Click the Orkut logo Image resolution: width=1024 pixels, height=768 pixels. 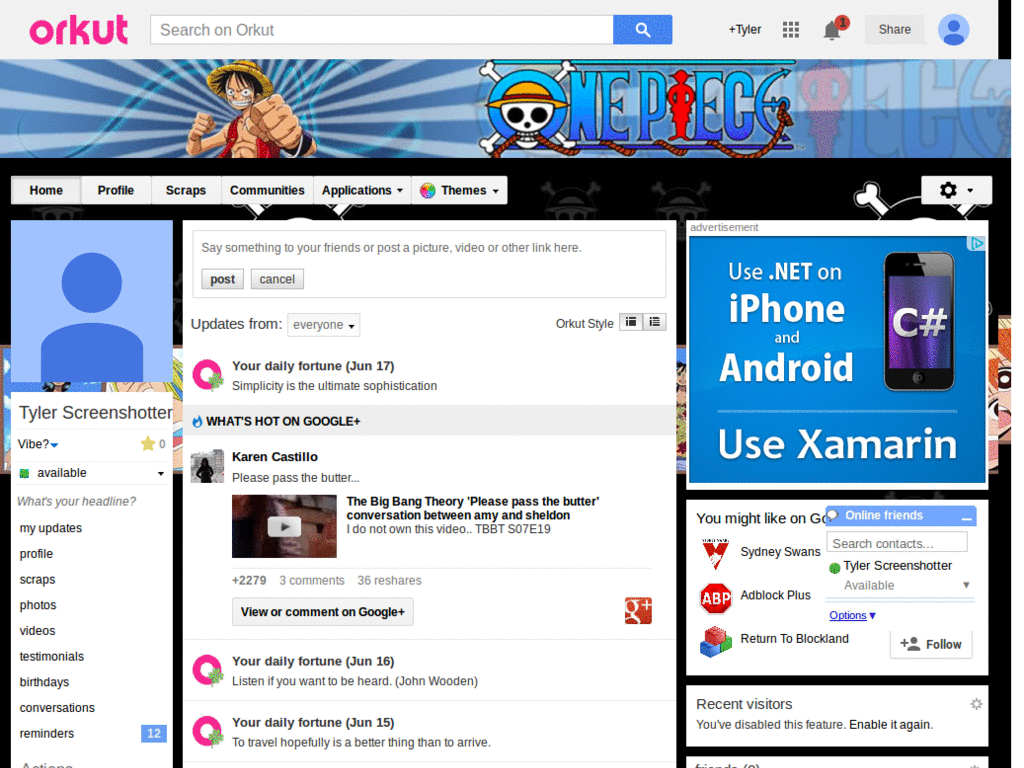click(78, 30)
